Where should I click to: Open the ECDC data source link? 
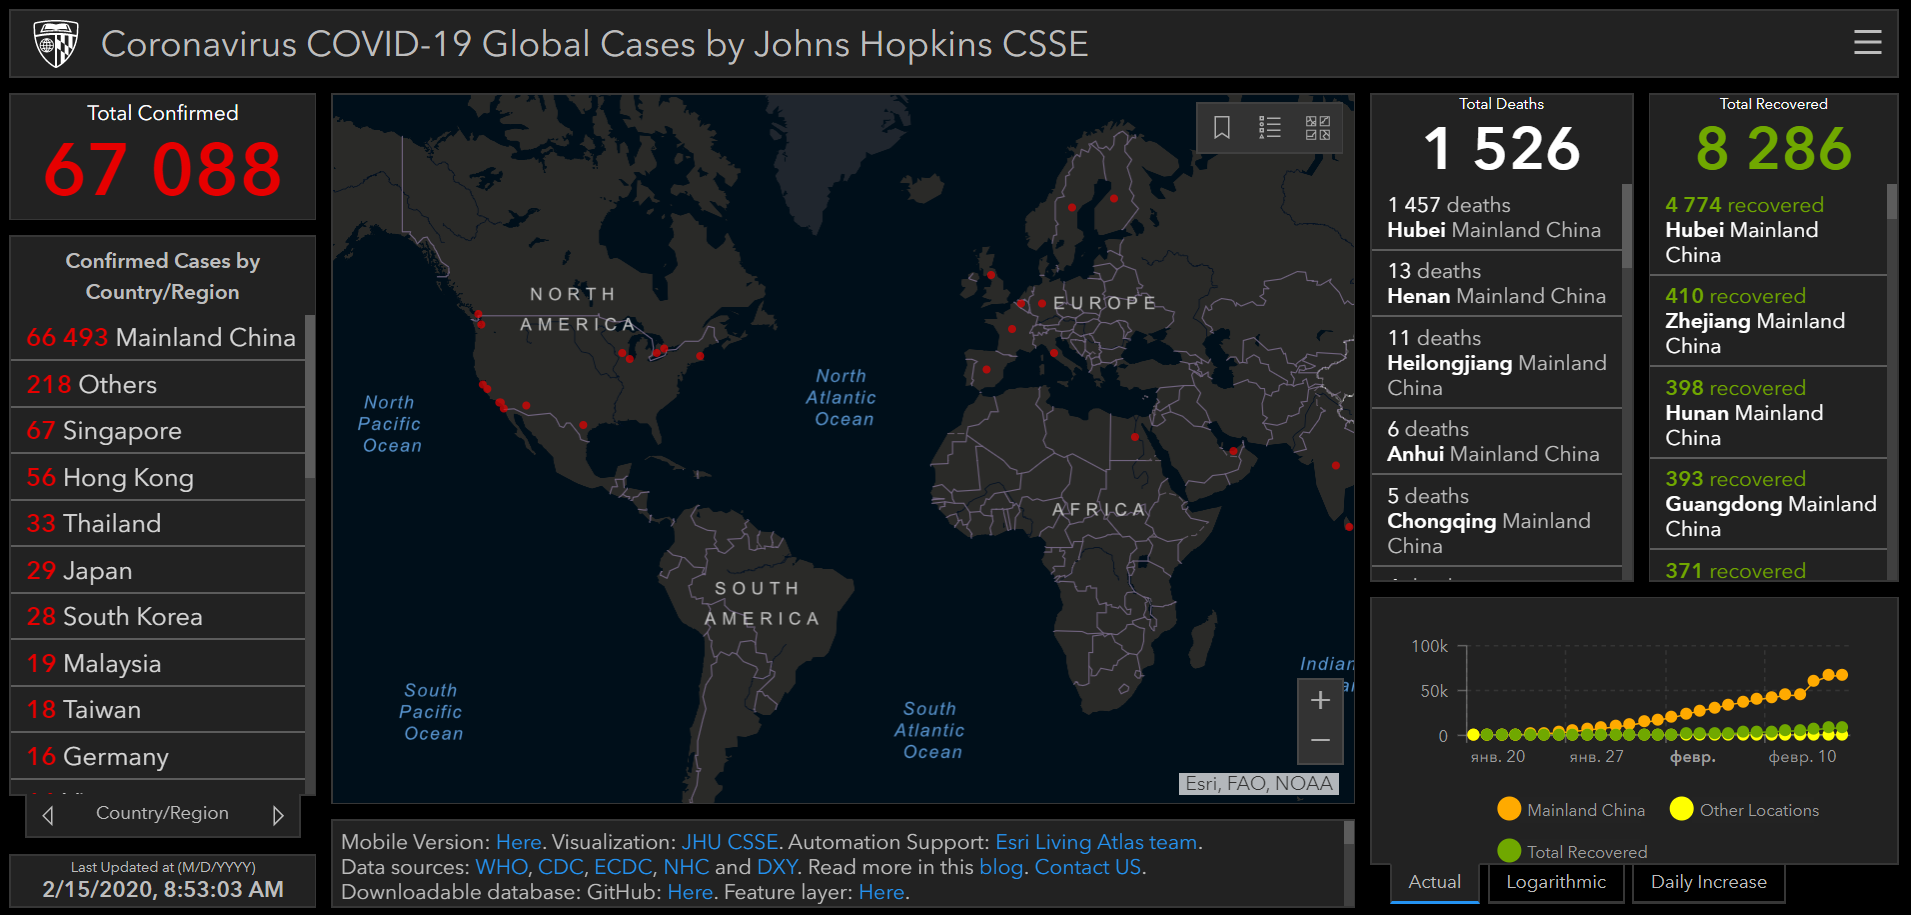tap(623, 867)
